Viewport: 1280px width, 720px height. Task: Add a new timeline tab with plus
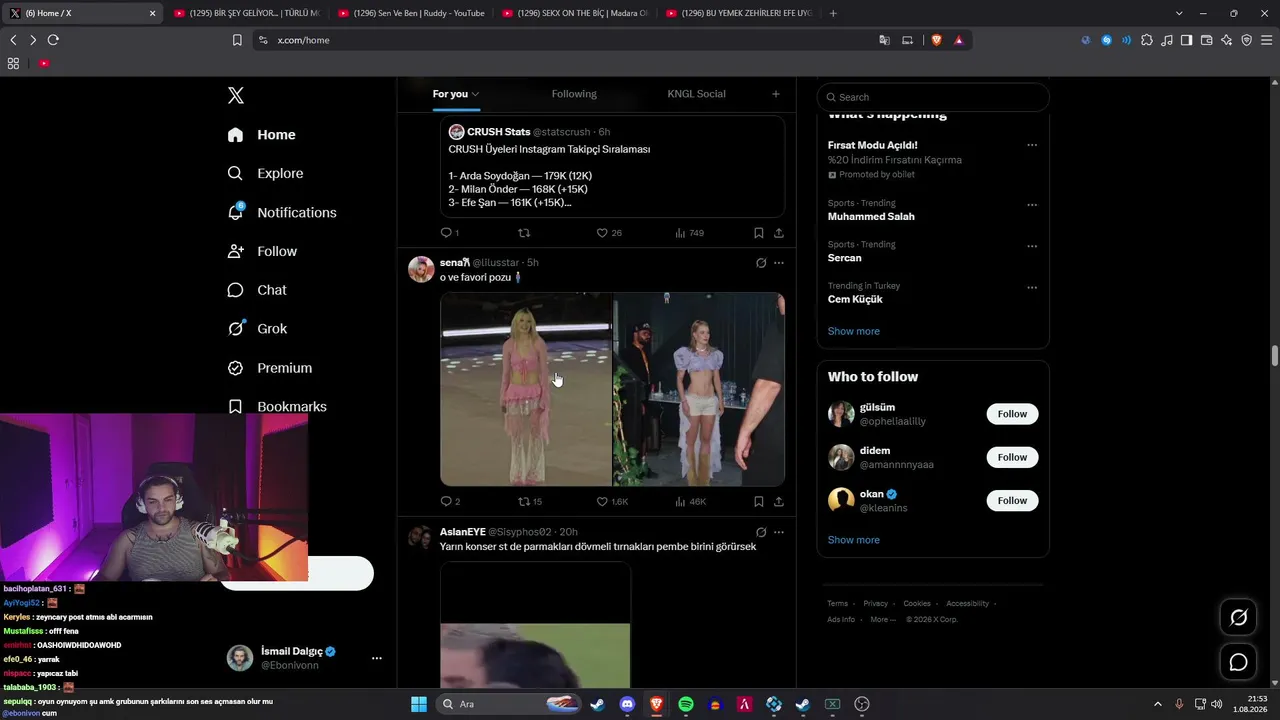tap(775, 94)
